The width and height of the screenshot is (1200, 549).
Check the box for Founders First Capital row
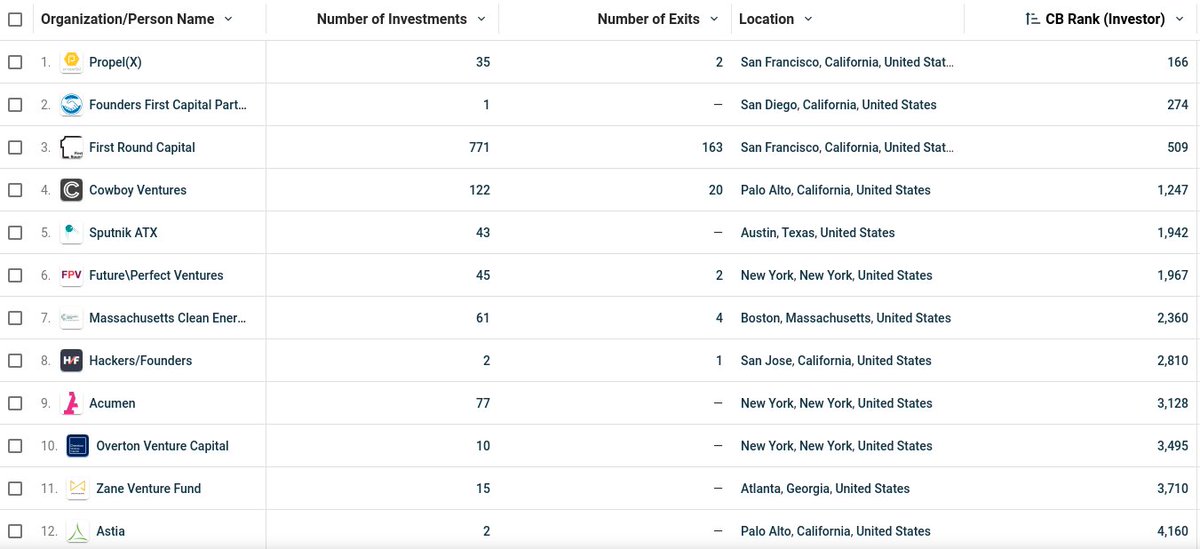point(15,105)
